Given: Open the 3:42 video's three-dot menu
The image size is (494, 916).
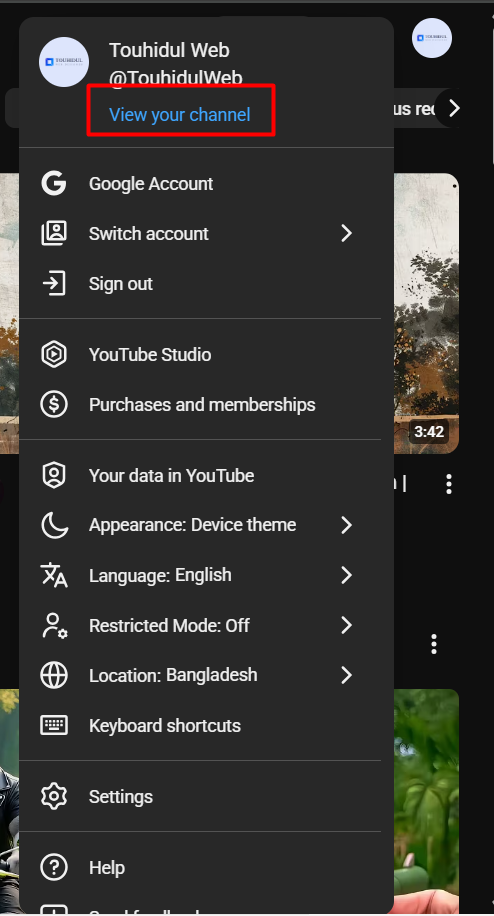Looking at the screenshot, I should click(448, 484).
